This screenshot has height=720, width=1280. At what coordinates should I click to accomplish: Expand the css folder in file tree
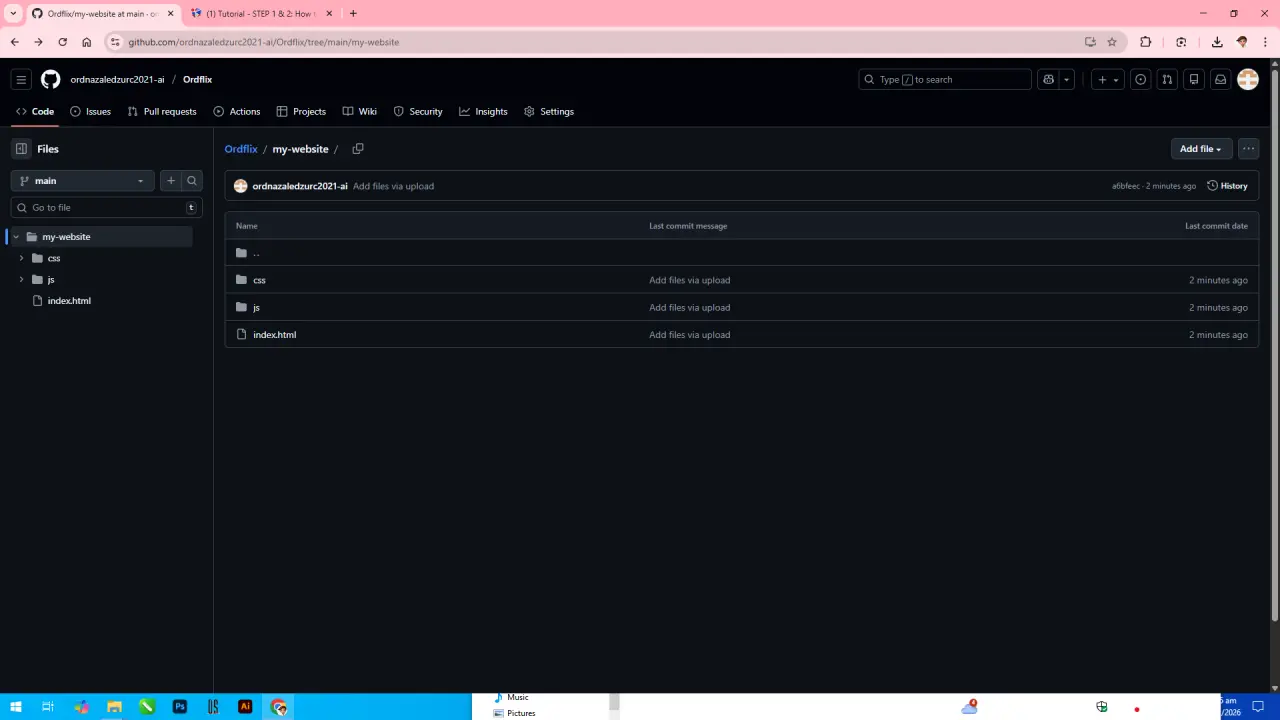[21, 258]
